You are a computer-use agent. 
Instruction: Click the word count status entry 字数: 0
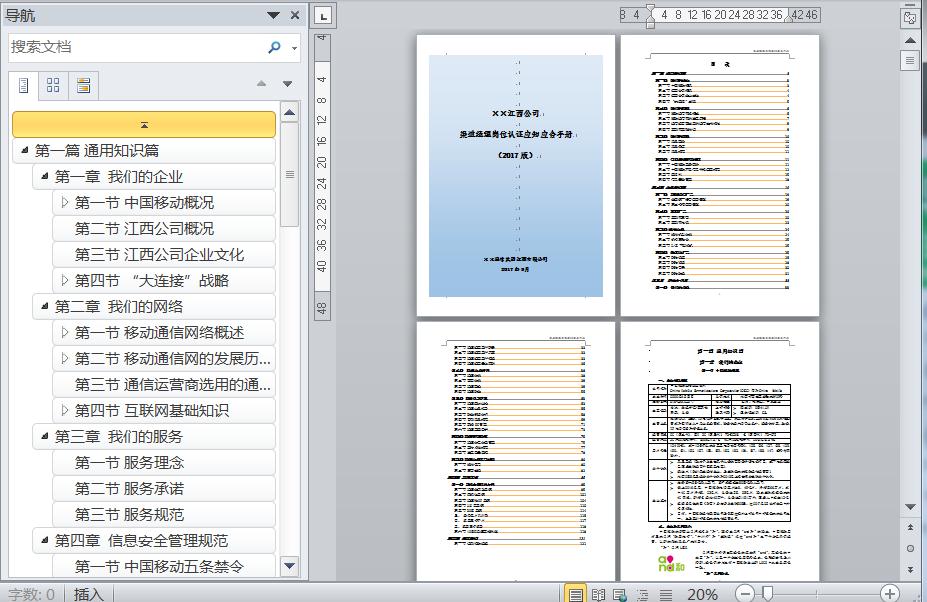pos(31,594)
